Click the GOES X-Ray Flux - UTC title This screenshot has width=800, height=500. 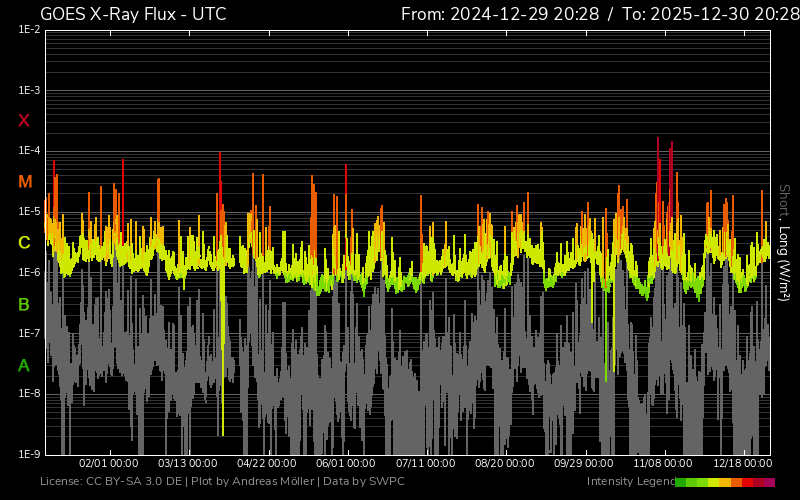click(x=133, y=14)
